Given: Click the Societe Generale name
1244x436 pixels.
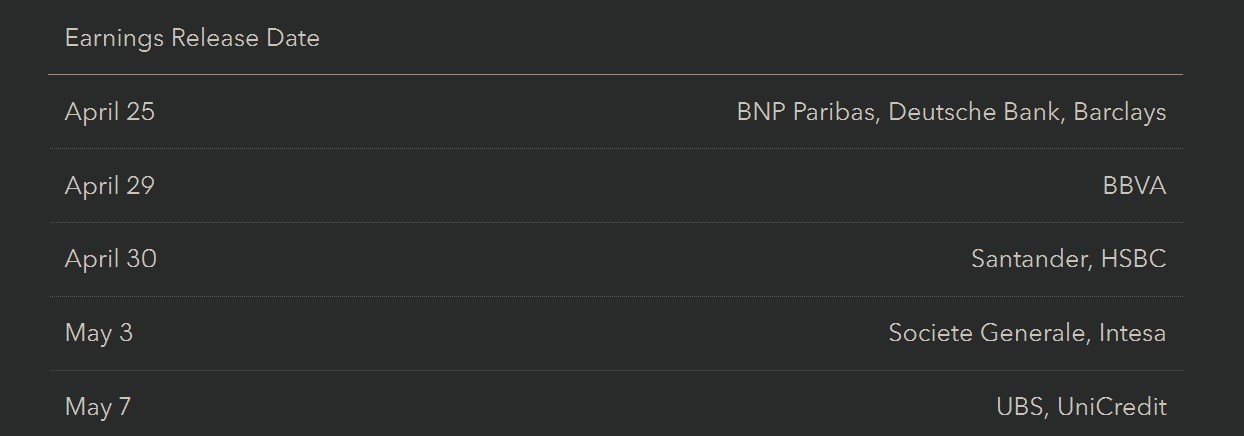Looking at the screenshot, I should tap(985, 333).
